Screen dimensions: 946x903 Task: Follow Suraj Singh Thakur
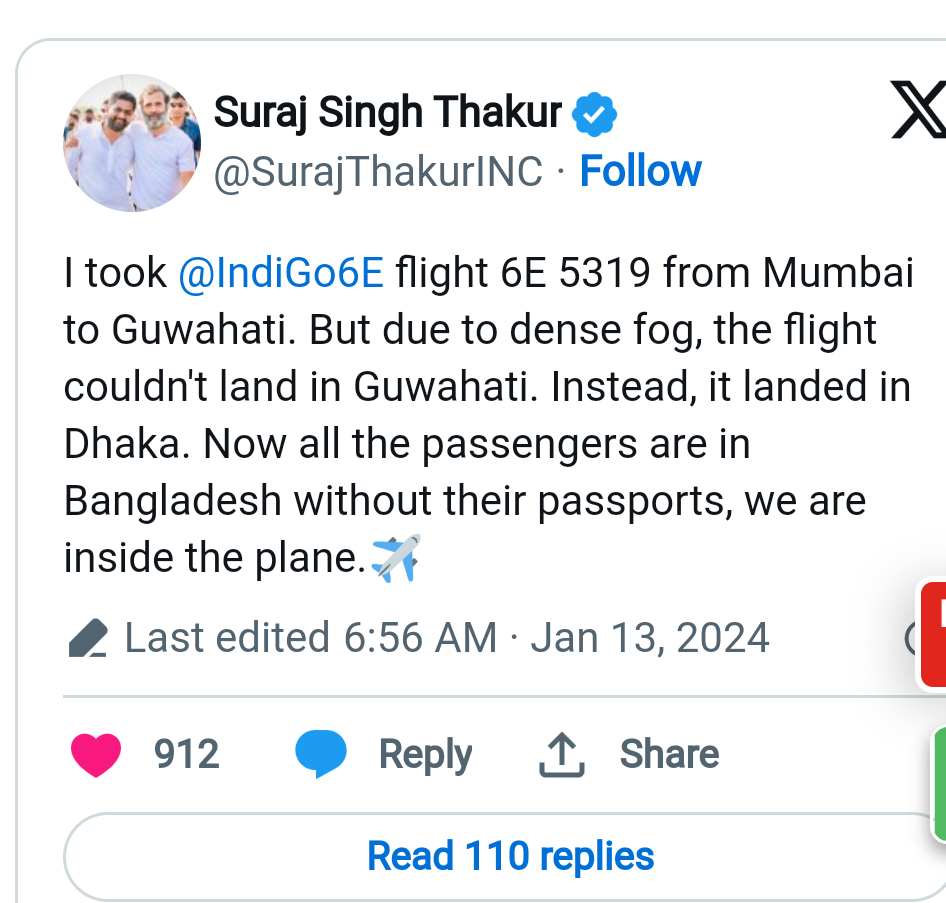[640, 171]
